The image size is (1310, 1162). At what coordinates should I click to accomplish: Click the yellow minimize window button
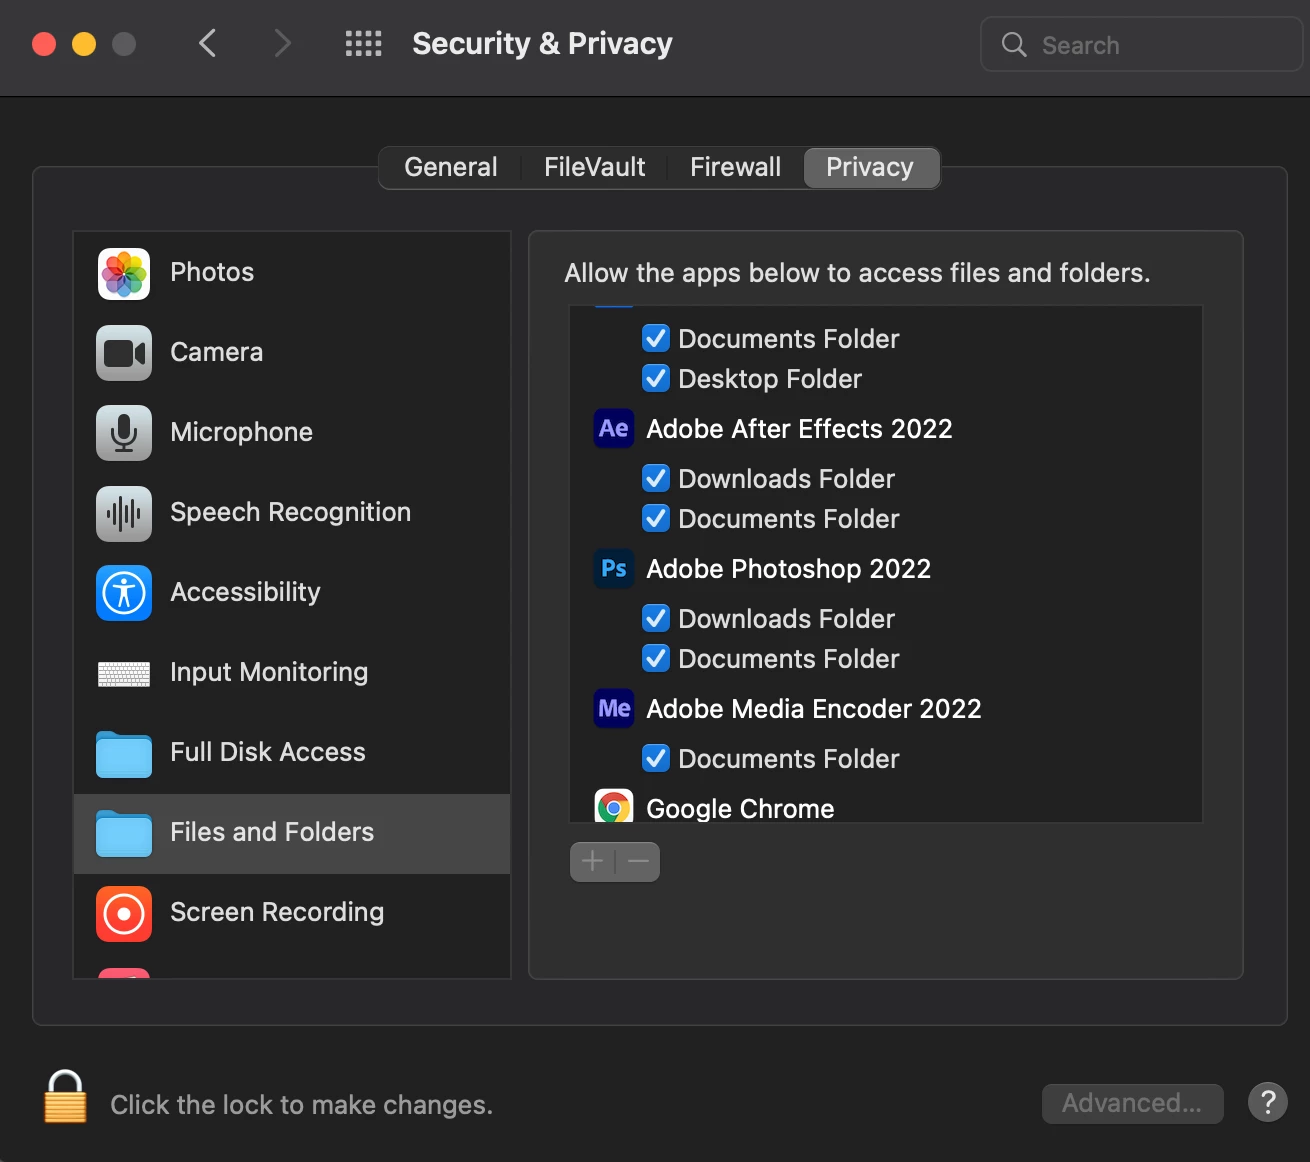point(84,44)
